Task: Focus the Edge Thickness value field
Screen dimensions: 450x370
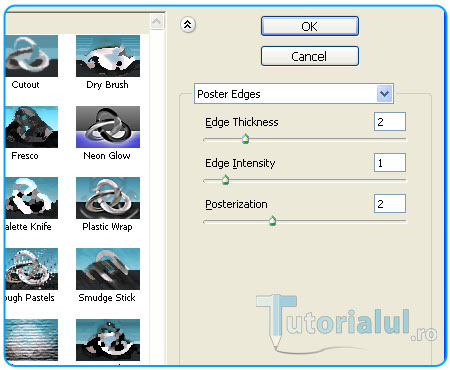Action: coord(390,122)
